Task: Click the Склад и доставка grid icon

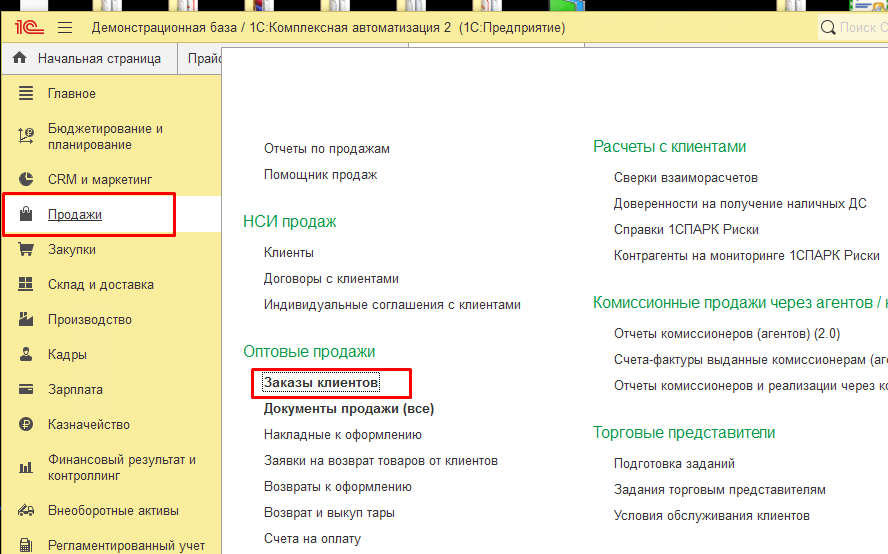Action: pyautogui.click(x=26, y=284)
